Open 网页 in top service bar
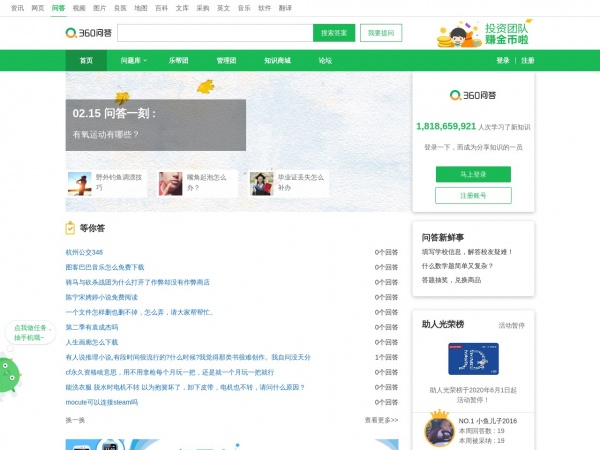The height and width of the screenshot is (450, 600). 38,8
